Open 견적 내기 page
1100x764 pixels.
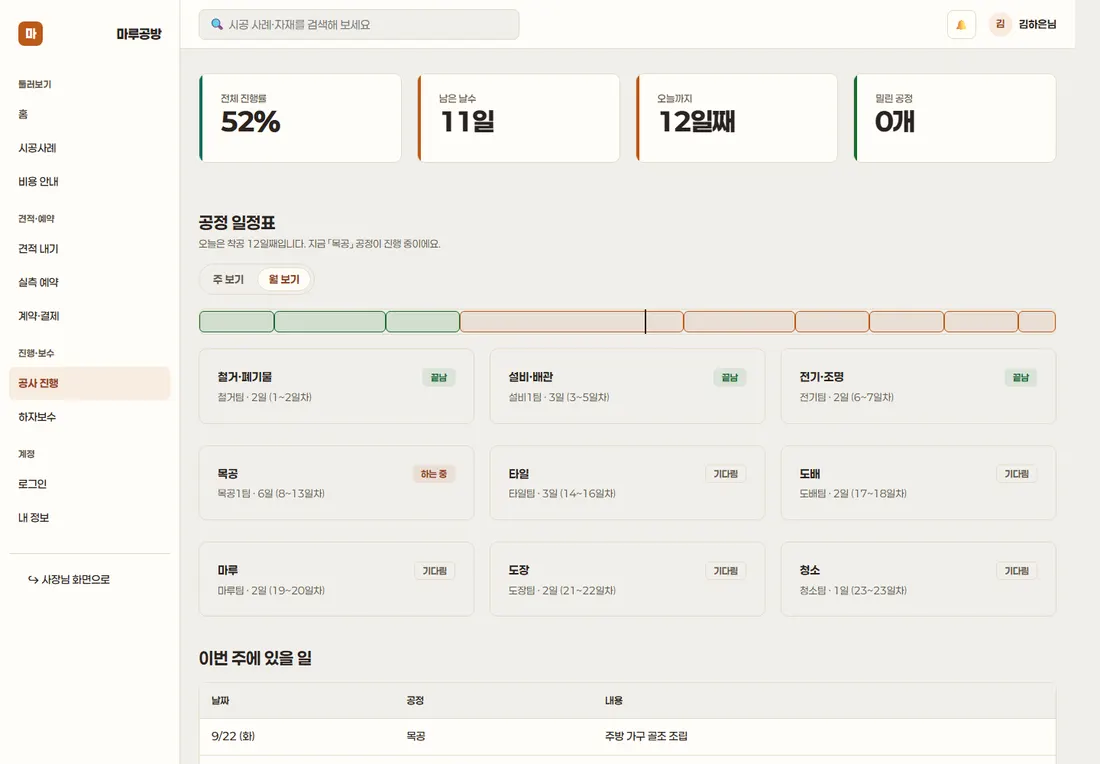click(x=89, y=249)
